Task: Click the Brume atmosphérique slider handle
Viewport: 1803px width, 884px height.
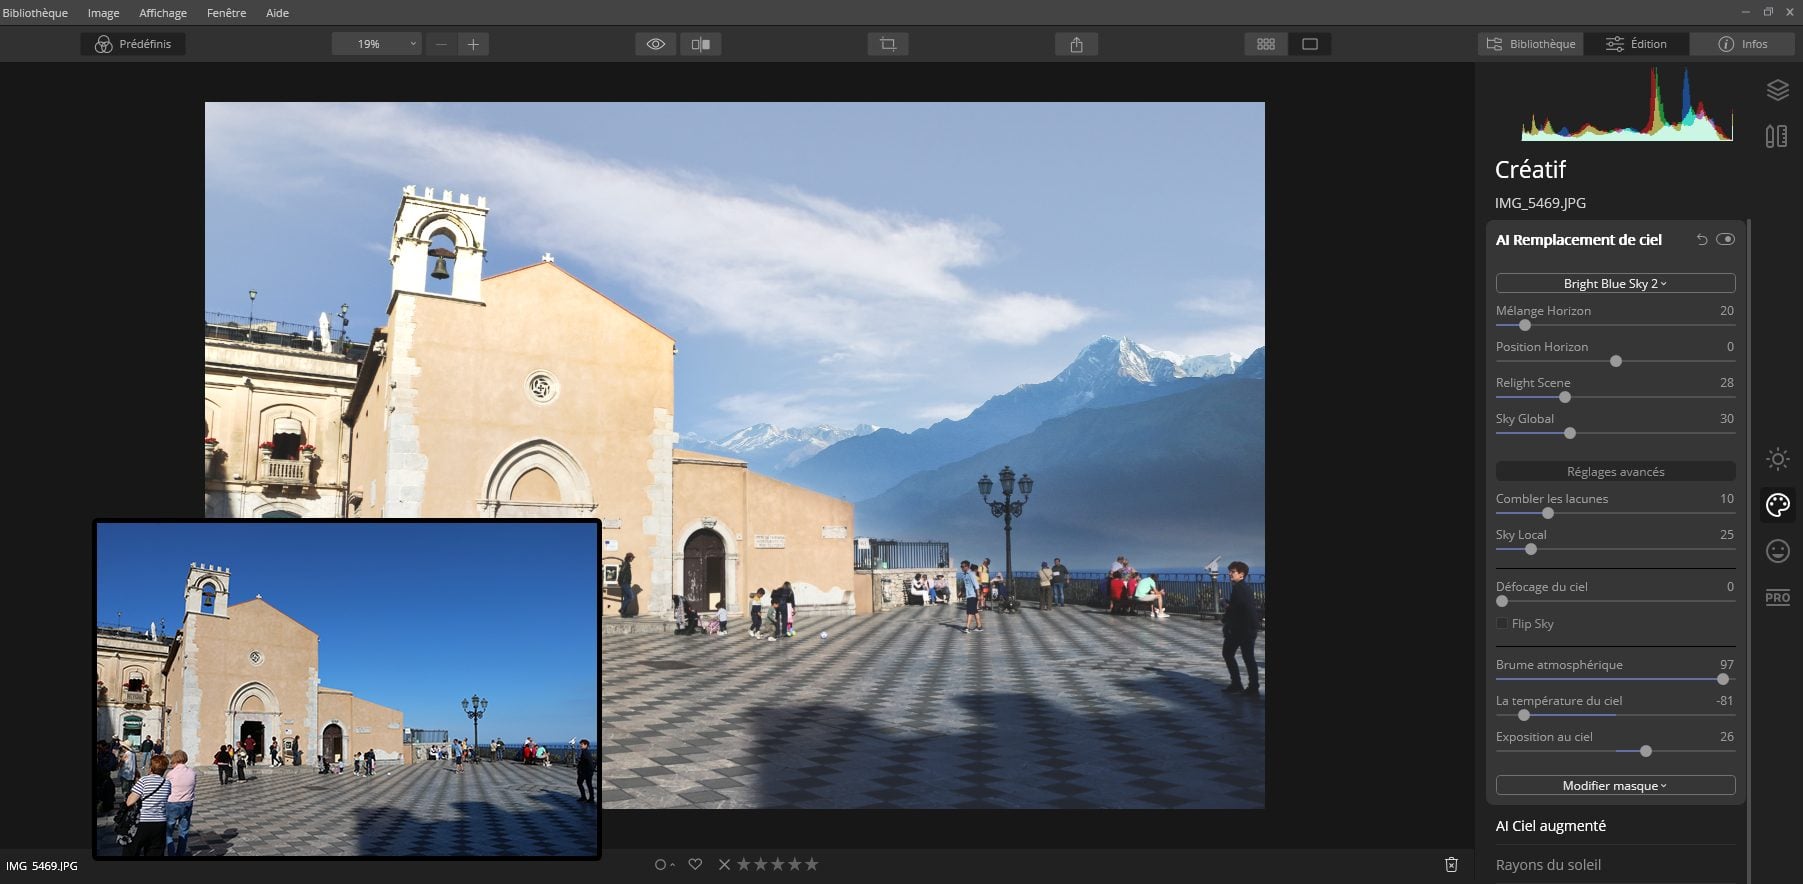Action: [1723, 679]
